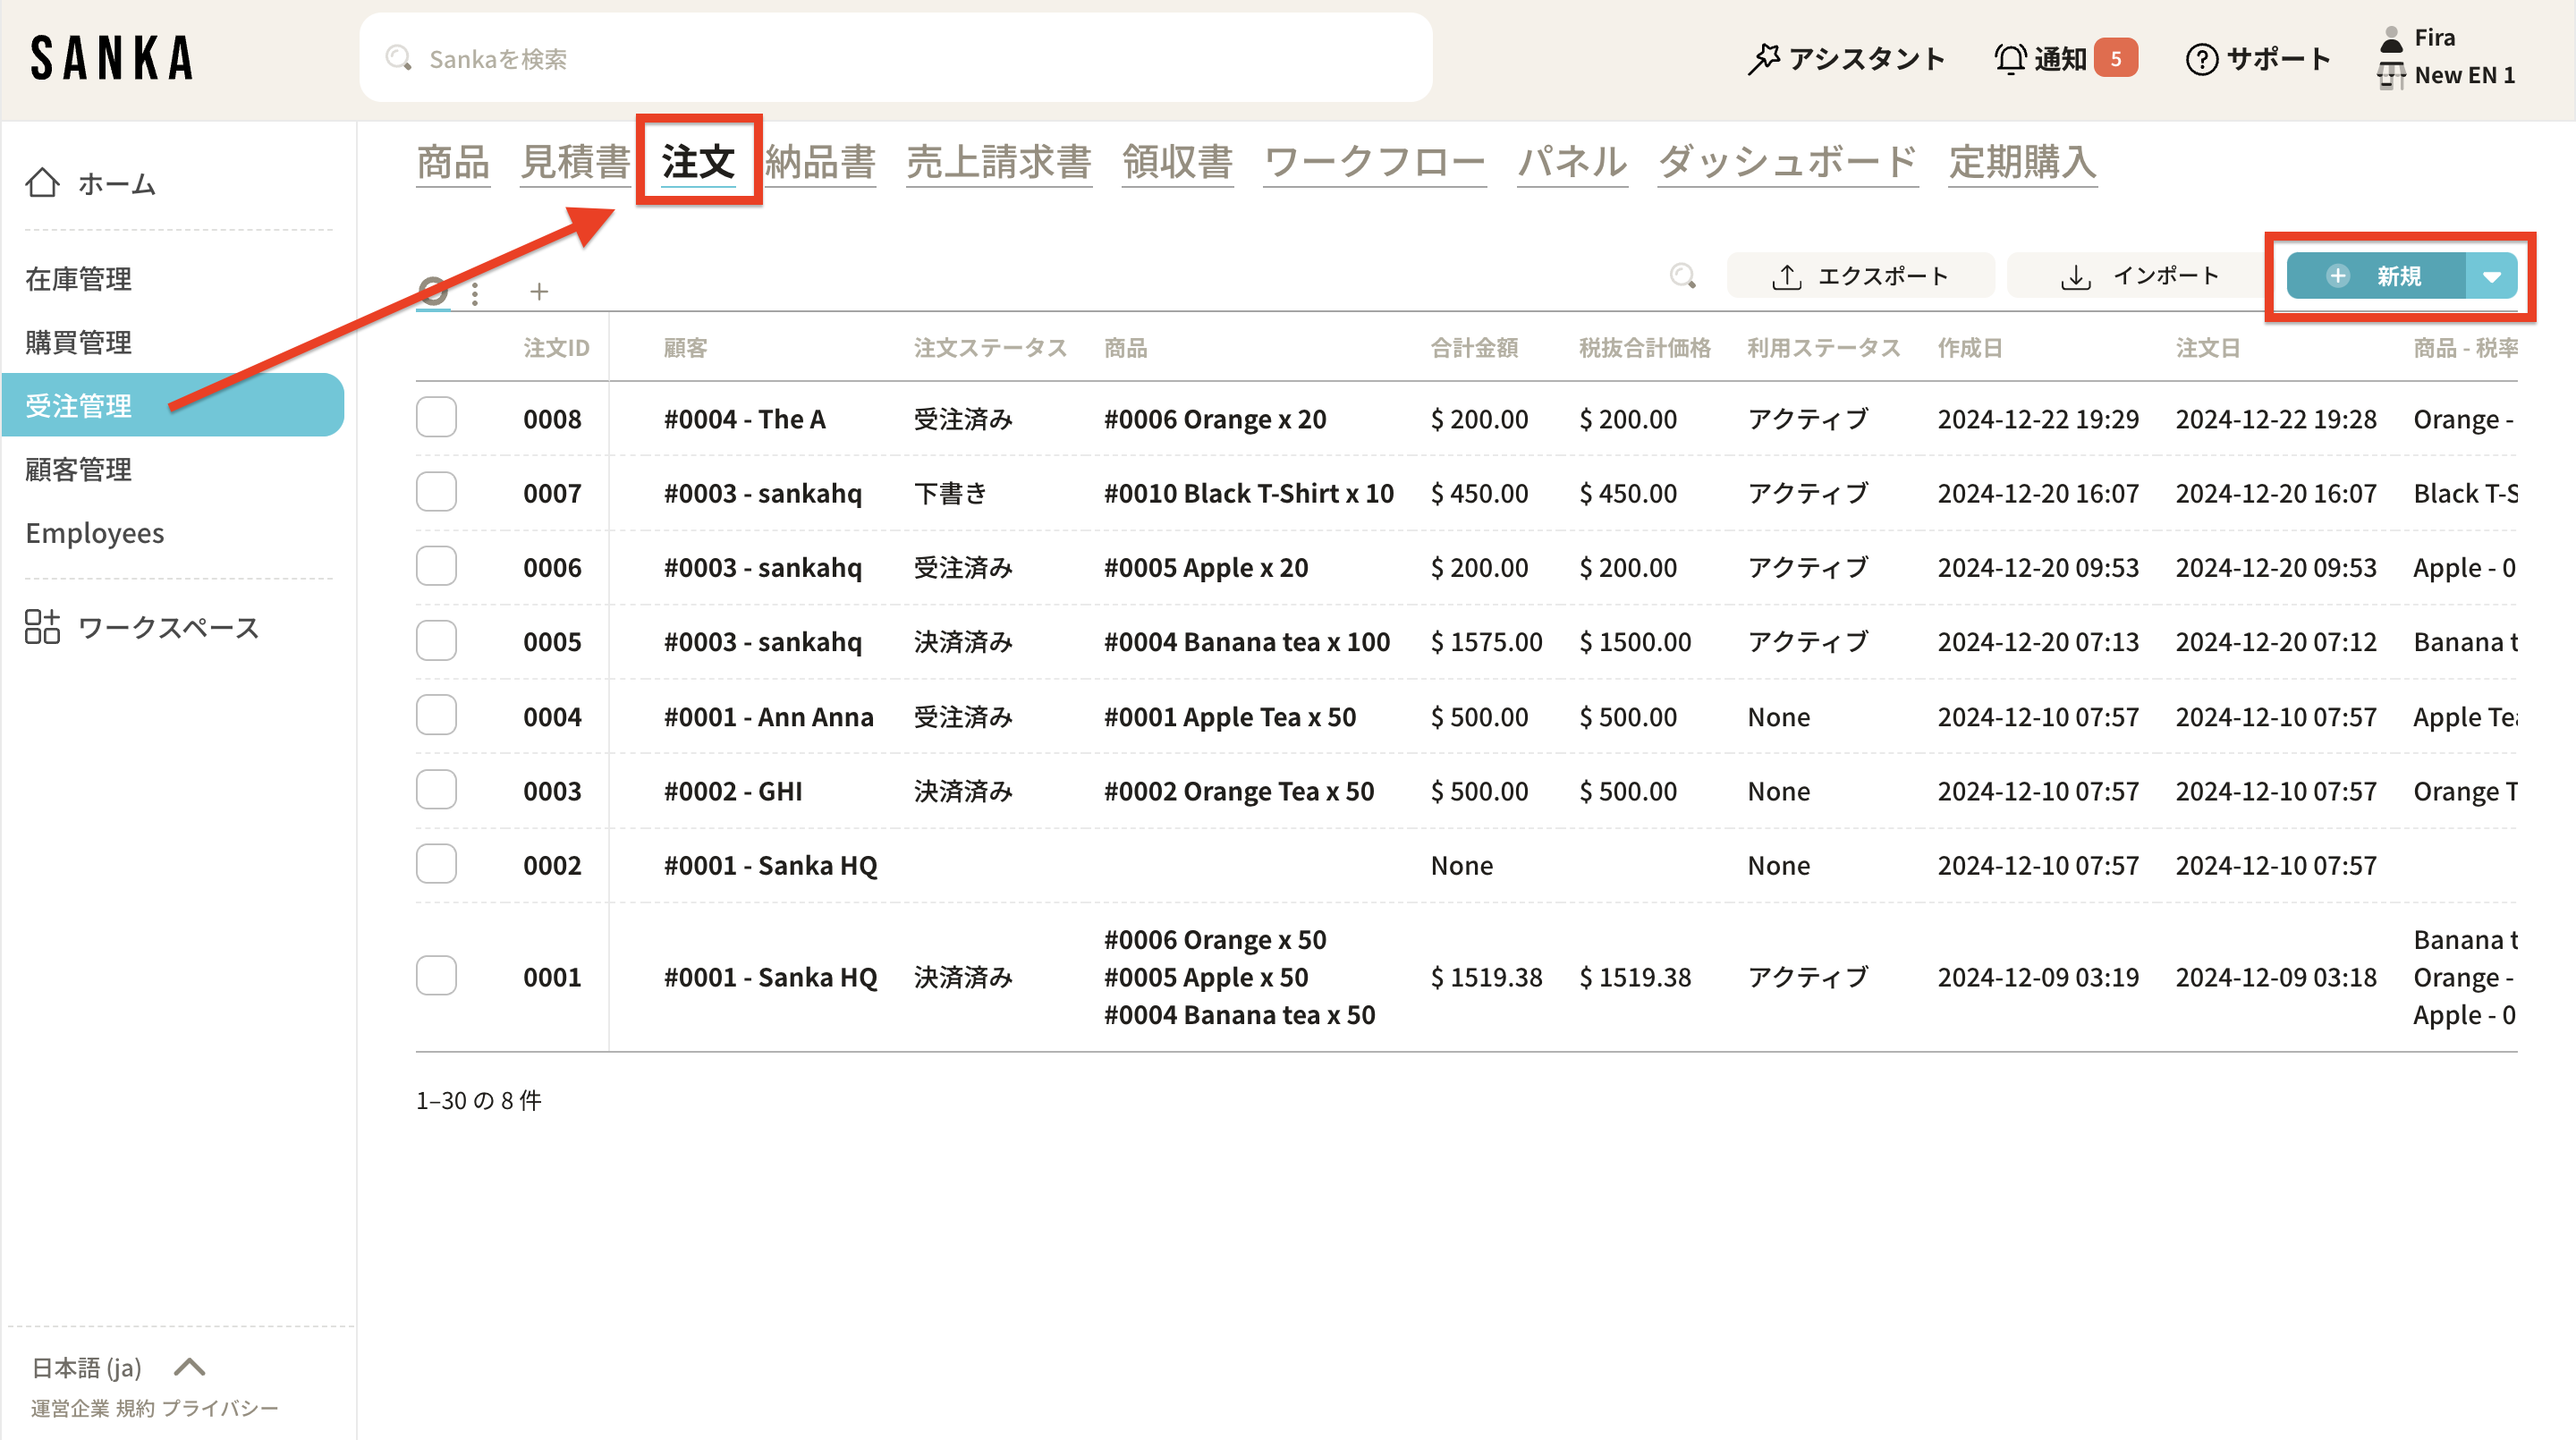2576x1440 pixels.
Task: Check the row for order 0001
Action: click(436, 976)
